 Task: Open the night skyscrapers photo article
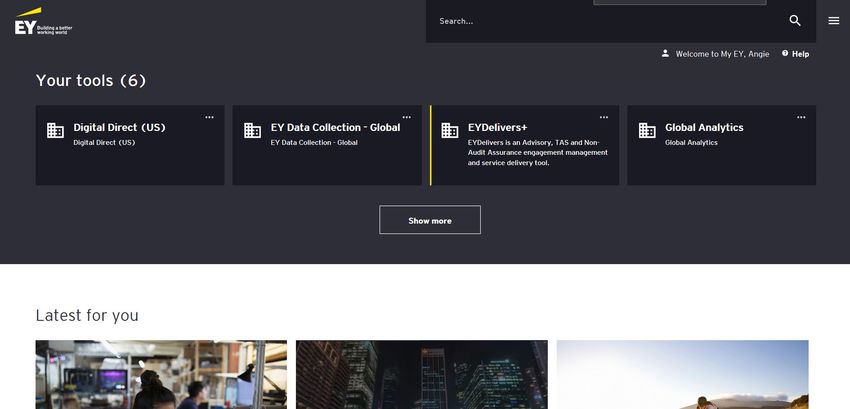tap(422, 374)
